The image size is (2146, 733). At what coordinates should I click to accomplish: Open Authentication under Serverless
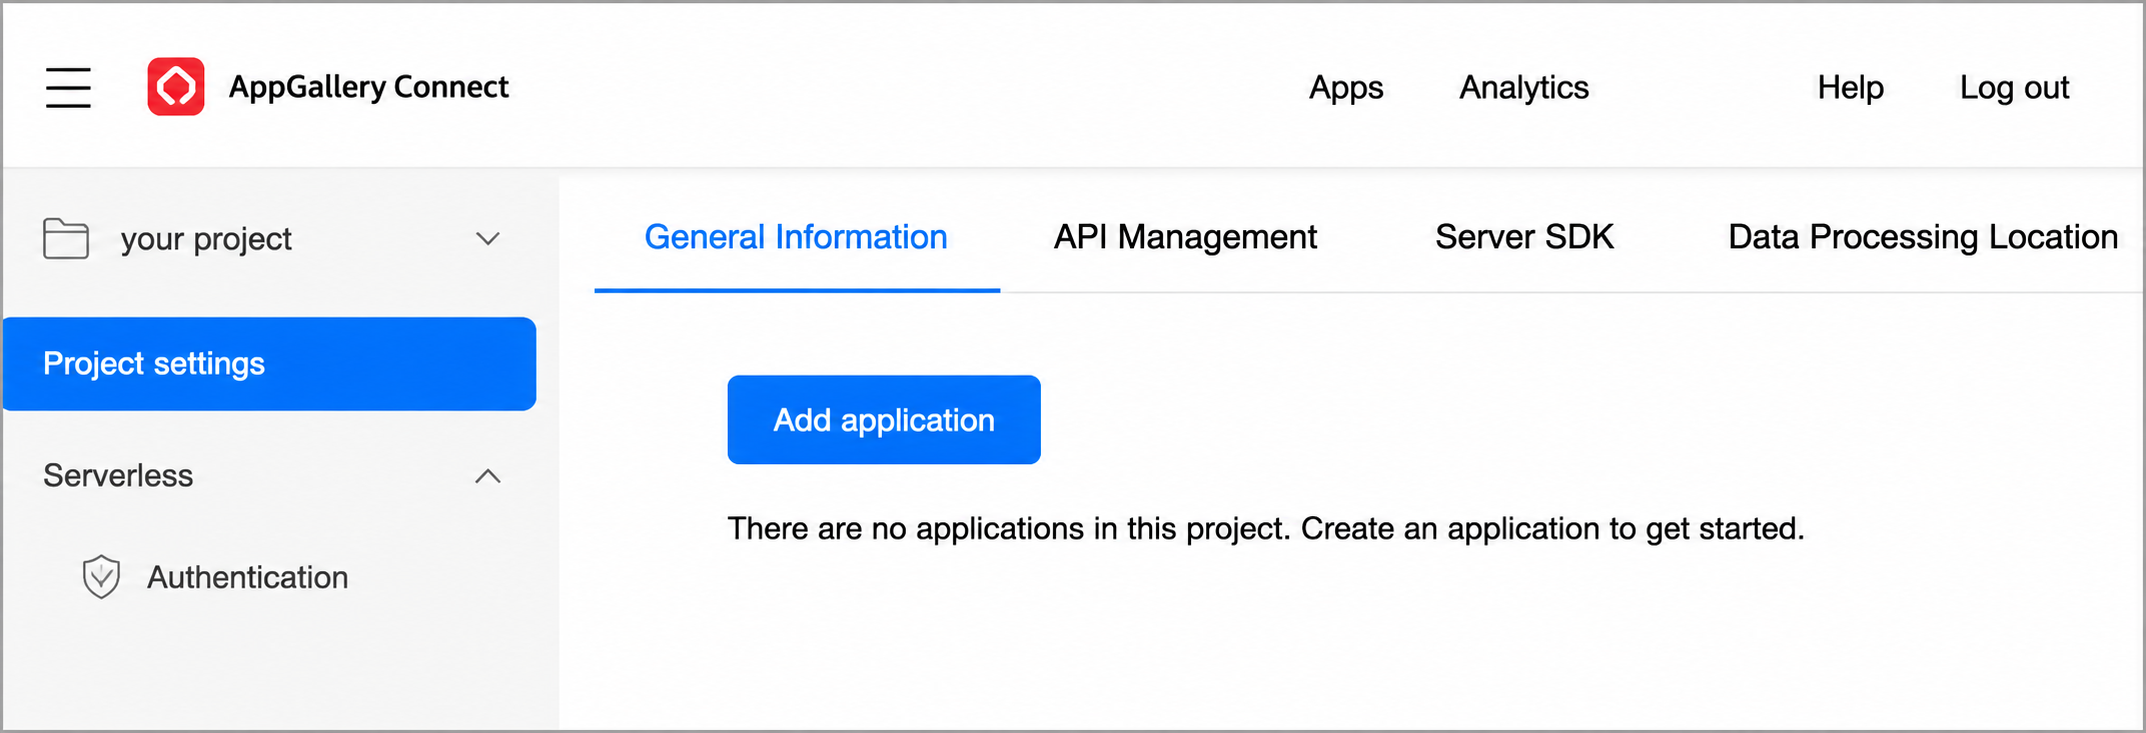tap(247, 577)
